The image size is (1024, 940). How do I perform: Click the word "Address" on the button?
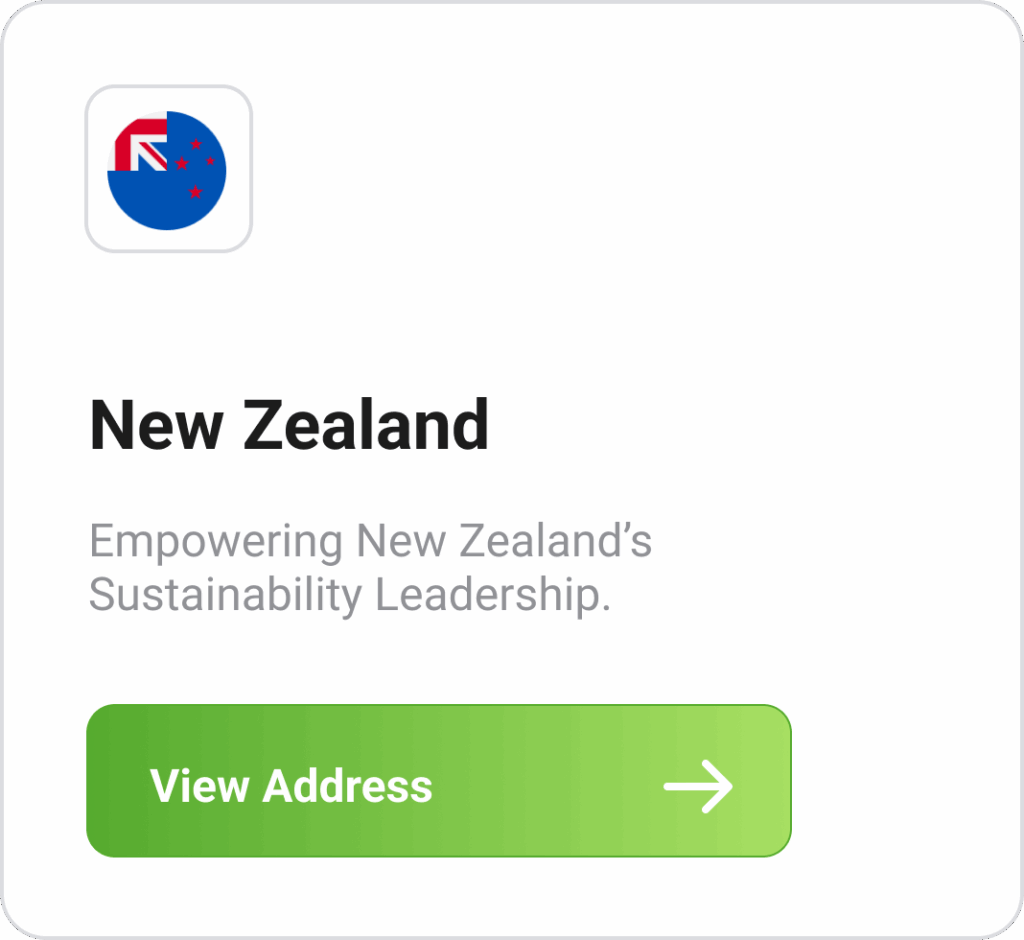tap(347, 785)
